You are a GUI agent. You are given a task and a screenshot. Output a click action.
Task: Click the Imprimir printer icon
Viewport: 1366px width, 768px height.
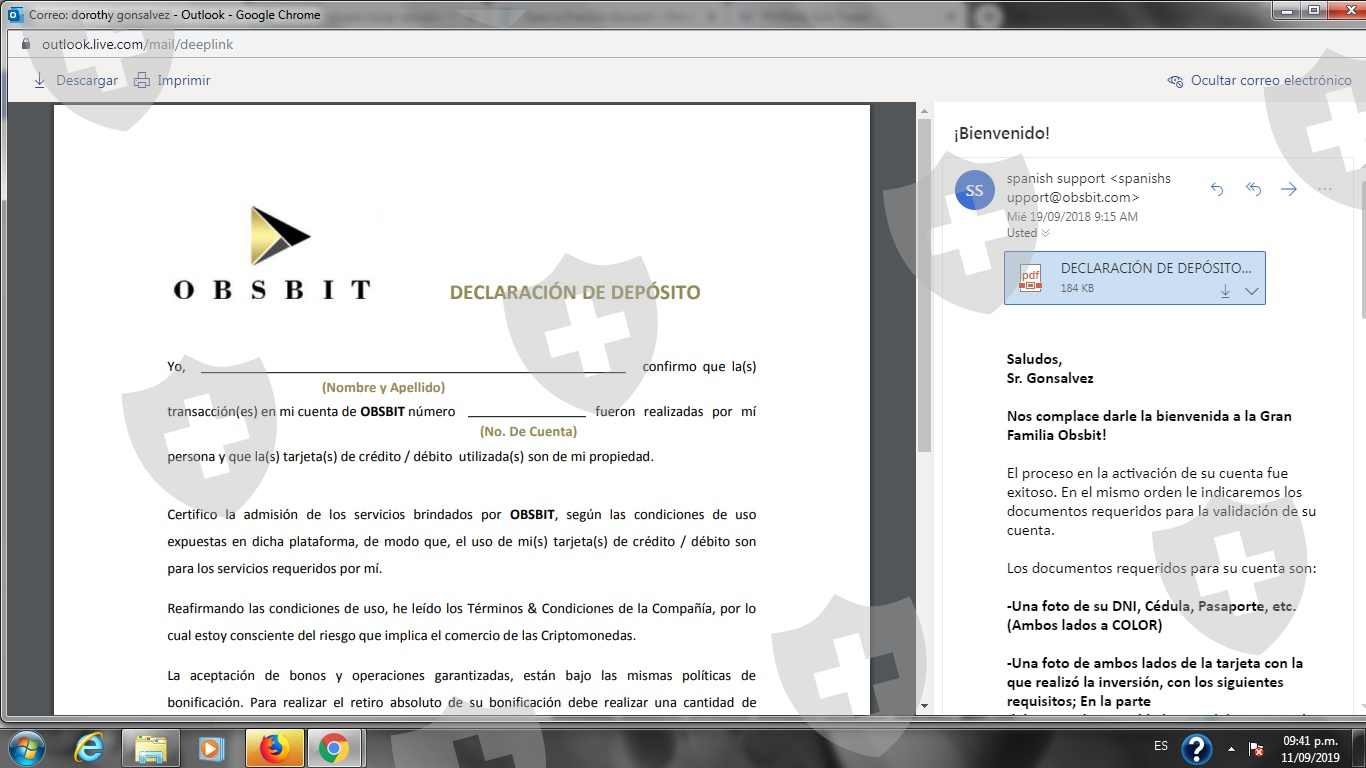coord(142,81)
